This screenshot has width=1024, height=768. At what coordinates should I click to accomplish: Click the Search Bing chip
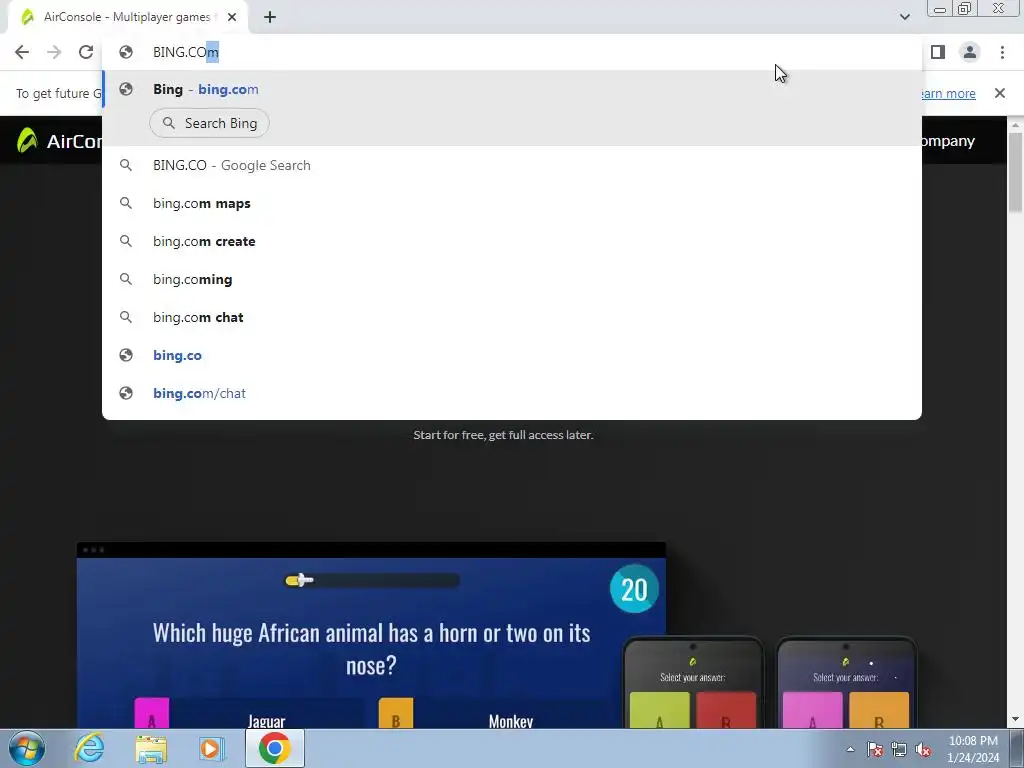point(210,123)
